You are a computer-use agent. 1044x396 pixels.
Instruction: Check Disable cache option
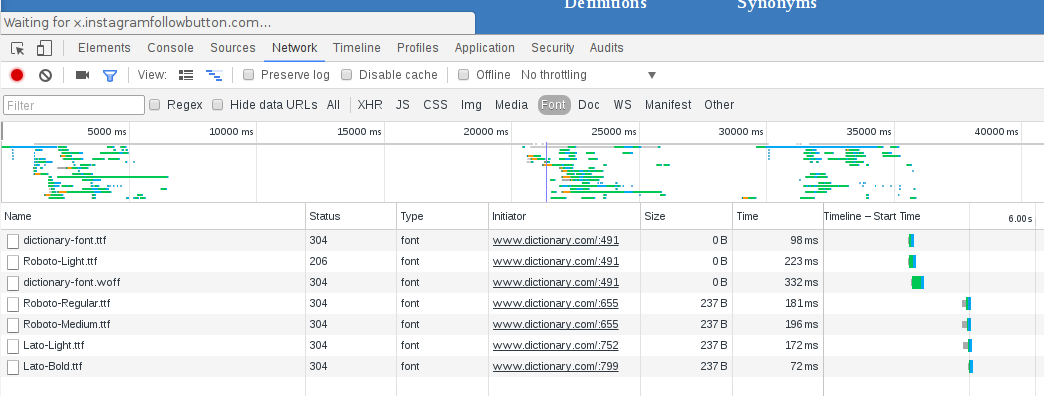pyautogui.click(x=346, y=75)
